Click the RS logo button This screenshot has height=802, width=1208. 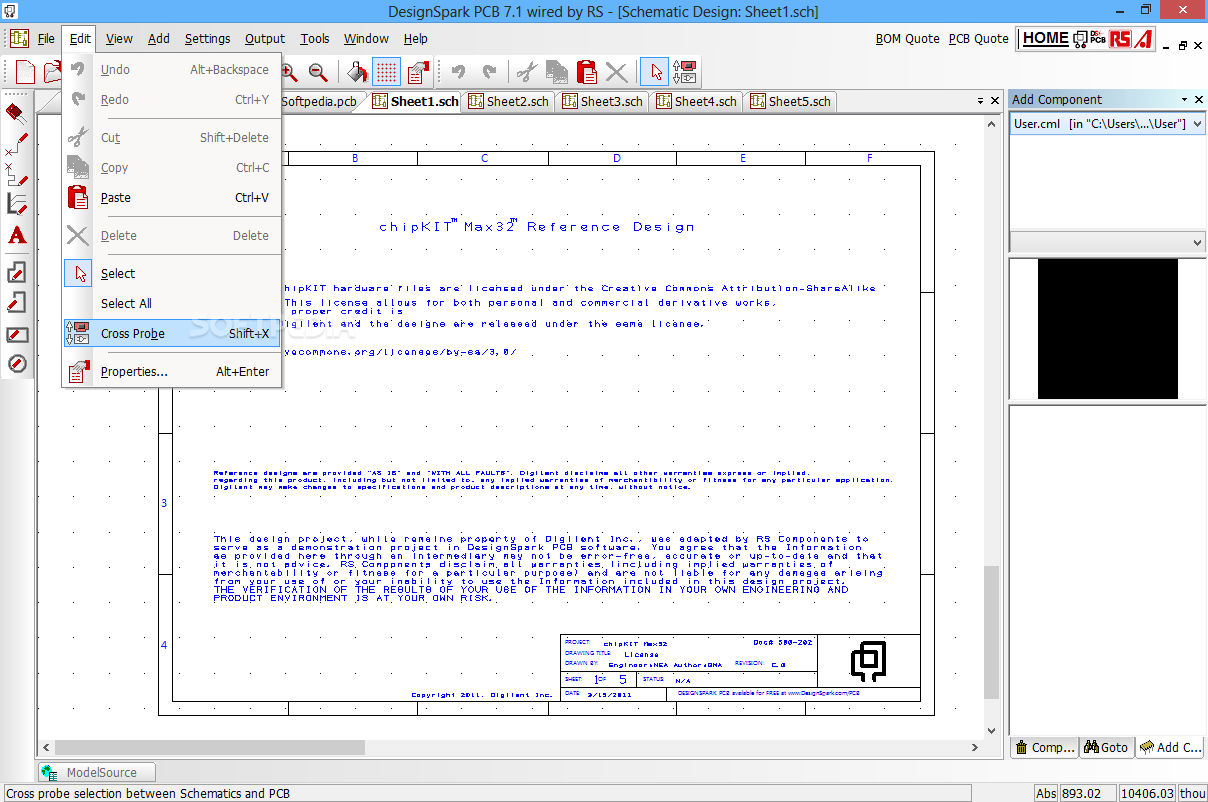tap(1120, 39)
